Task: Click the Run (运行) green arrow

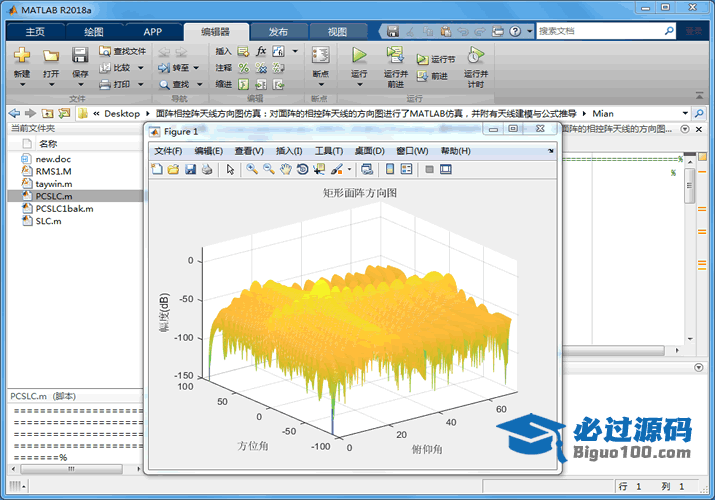Action: pyautogui.click(x=359, y=55)
